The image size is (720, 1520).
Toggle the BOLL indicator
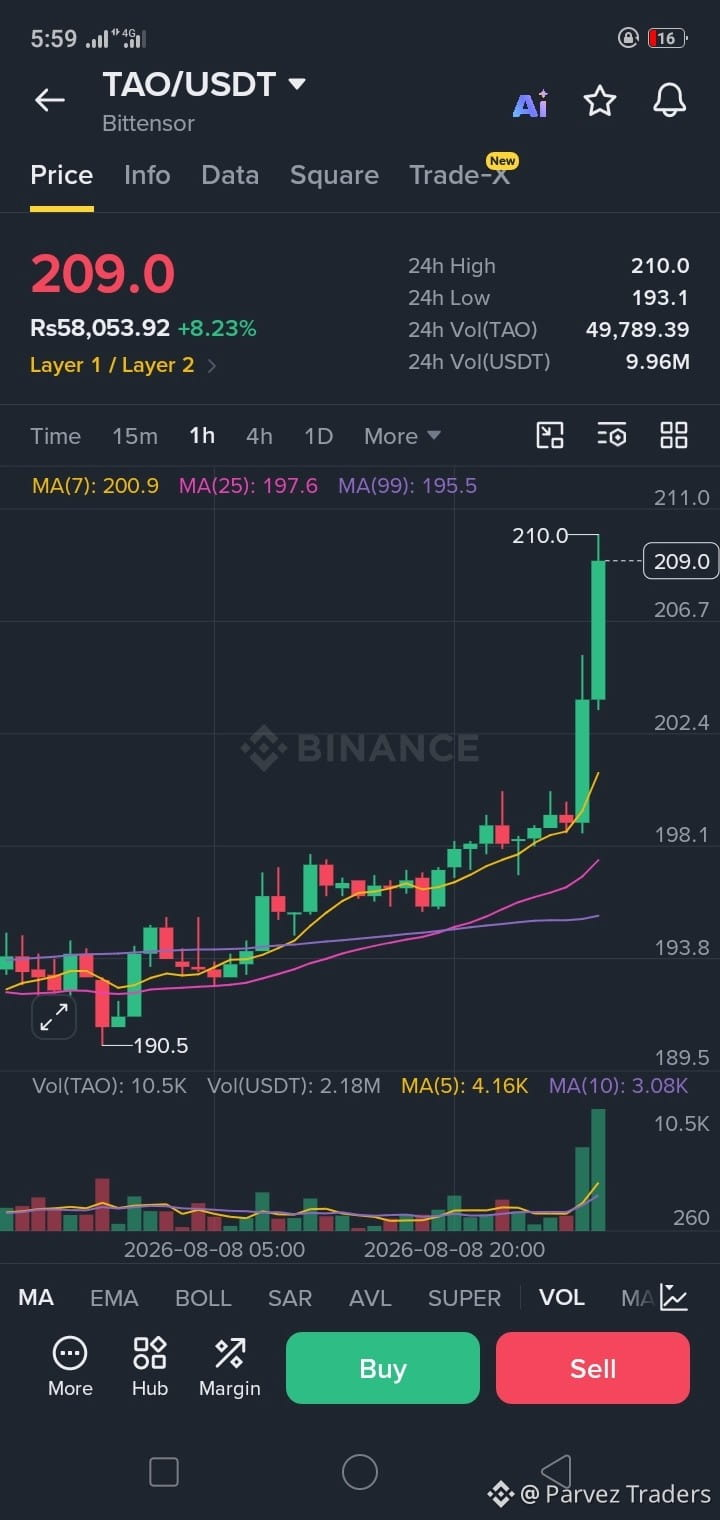coord(203,1298)
